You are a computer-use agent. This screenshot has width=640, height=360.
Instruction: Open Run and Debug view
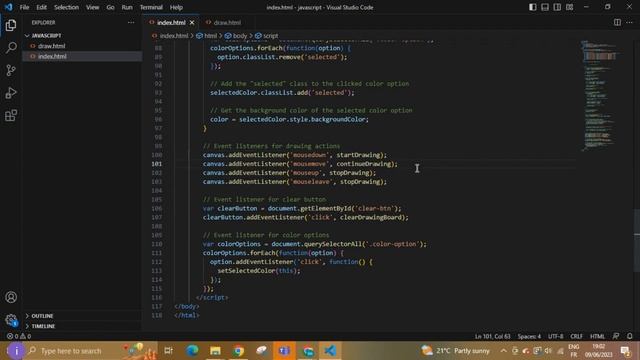click(11, 93)
